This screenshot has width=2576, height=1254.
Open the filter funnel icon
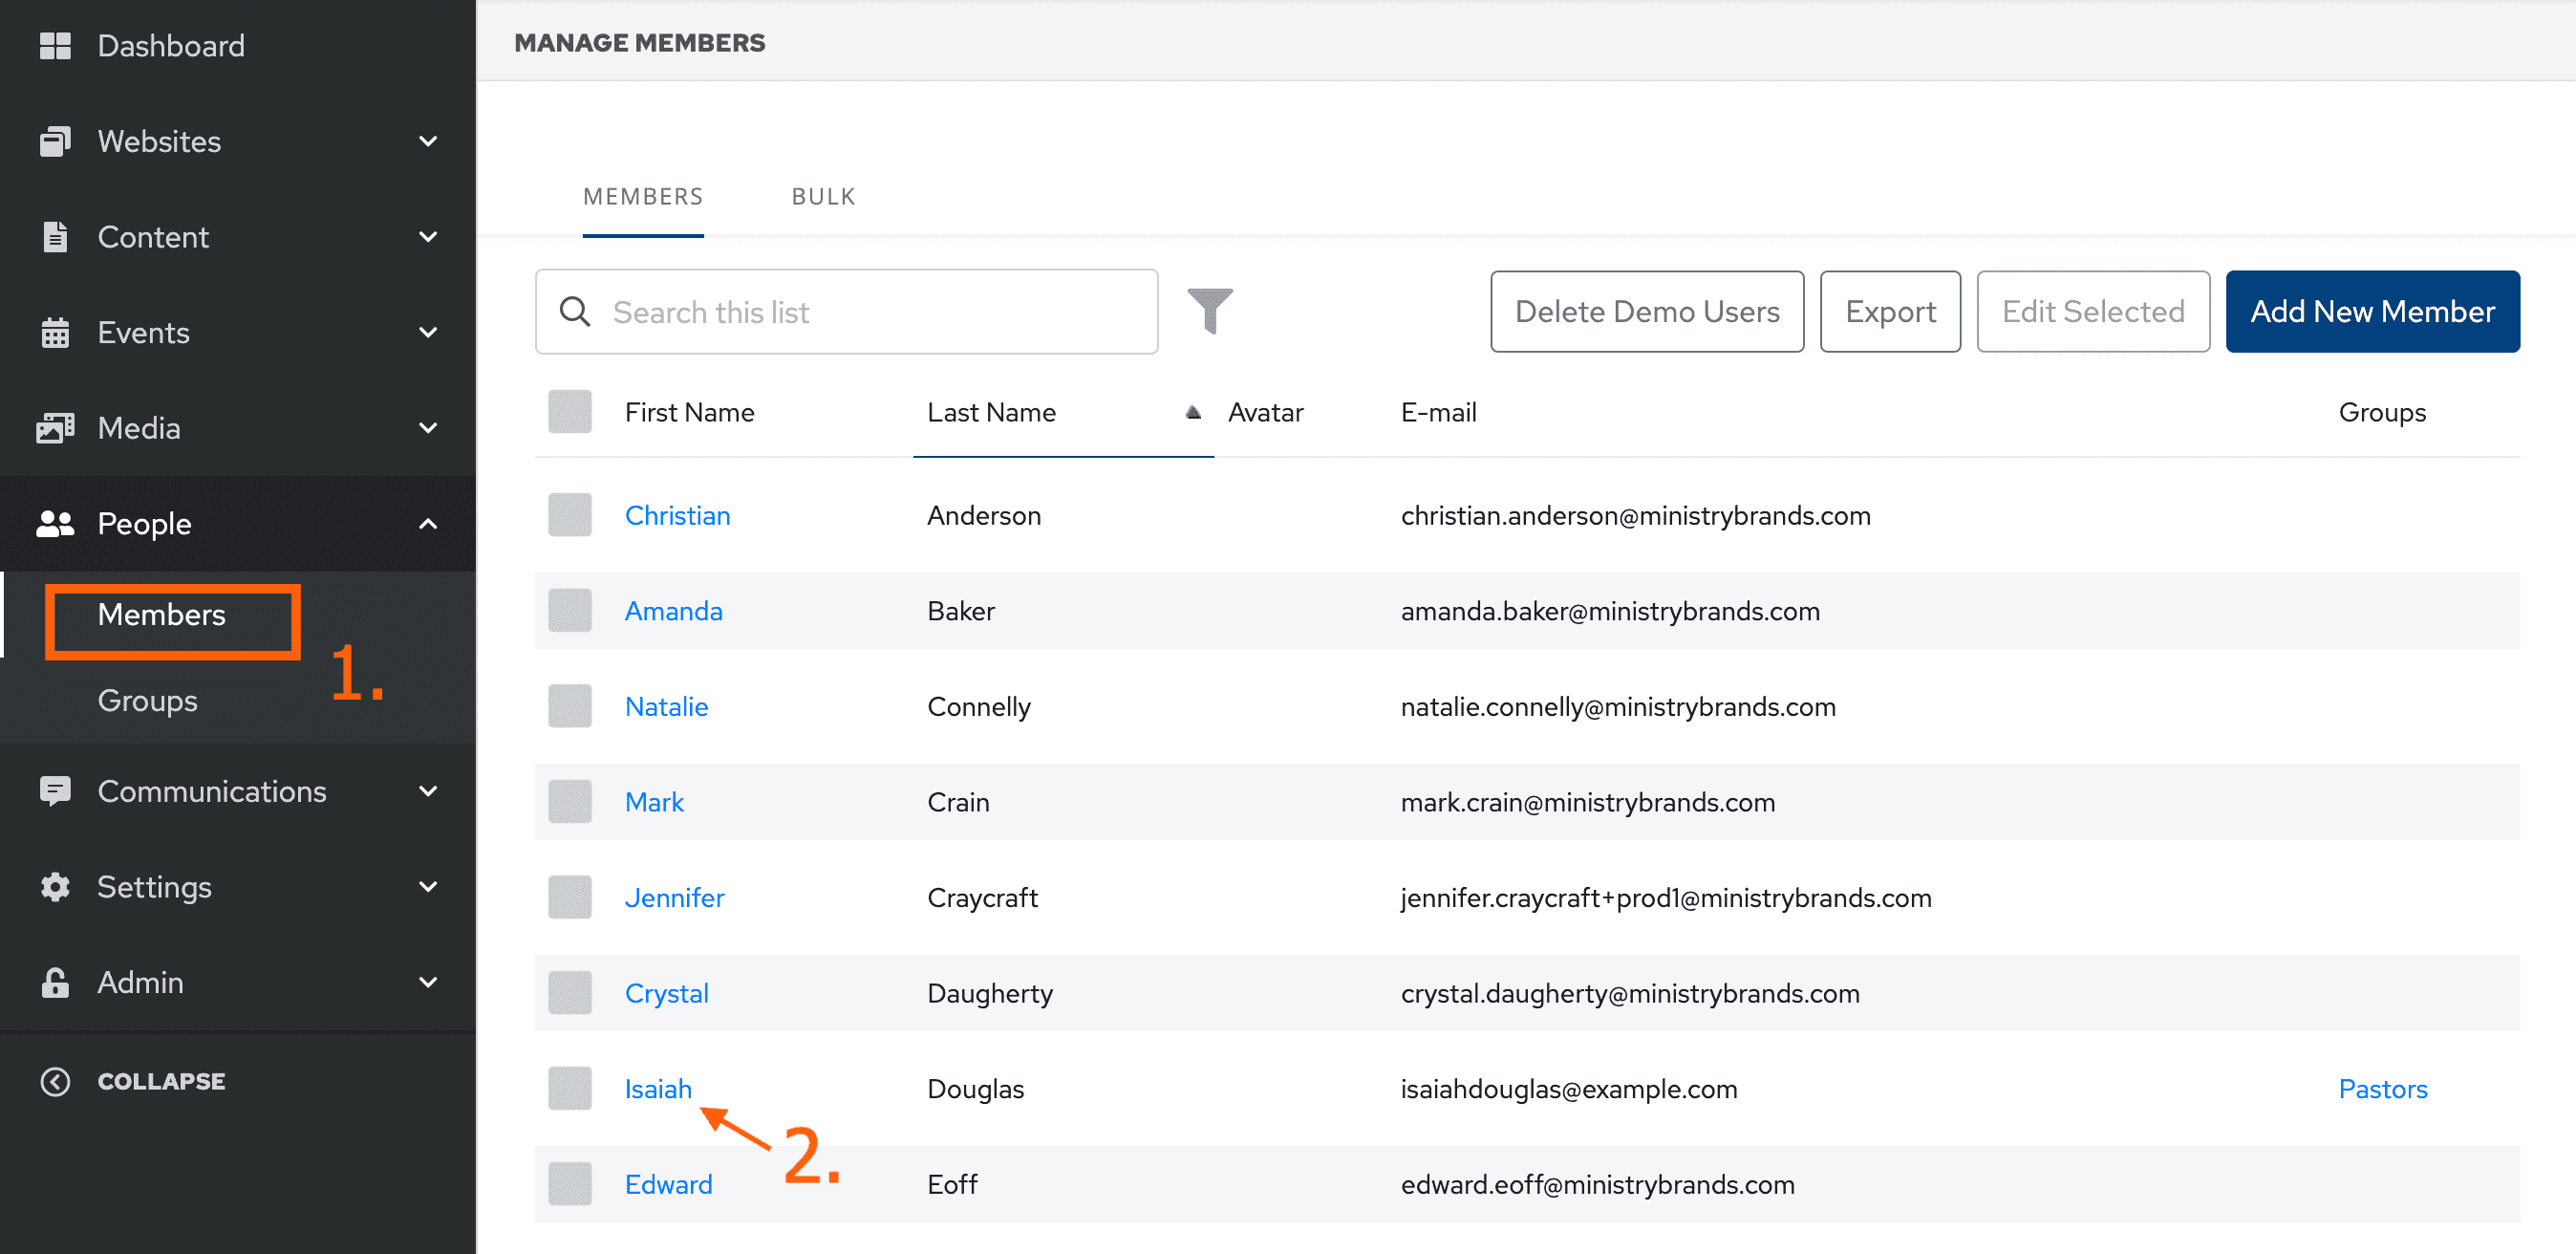[x=1209, y=311]
